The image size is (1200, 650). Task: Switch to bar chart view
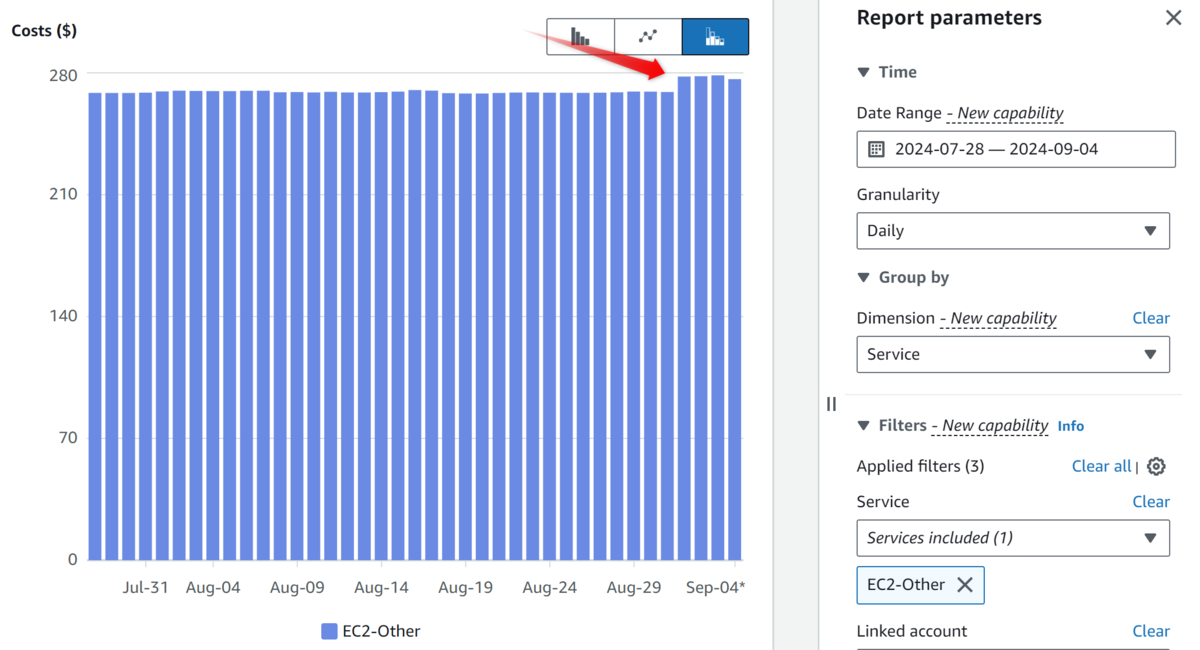[x=580, y=36]
